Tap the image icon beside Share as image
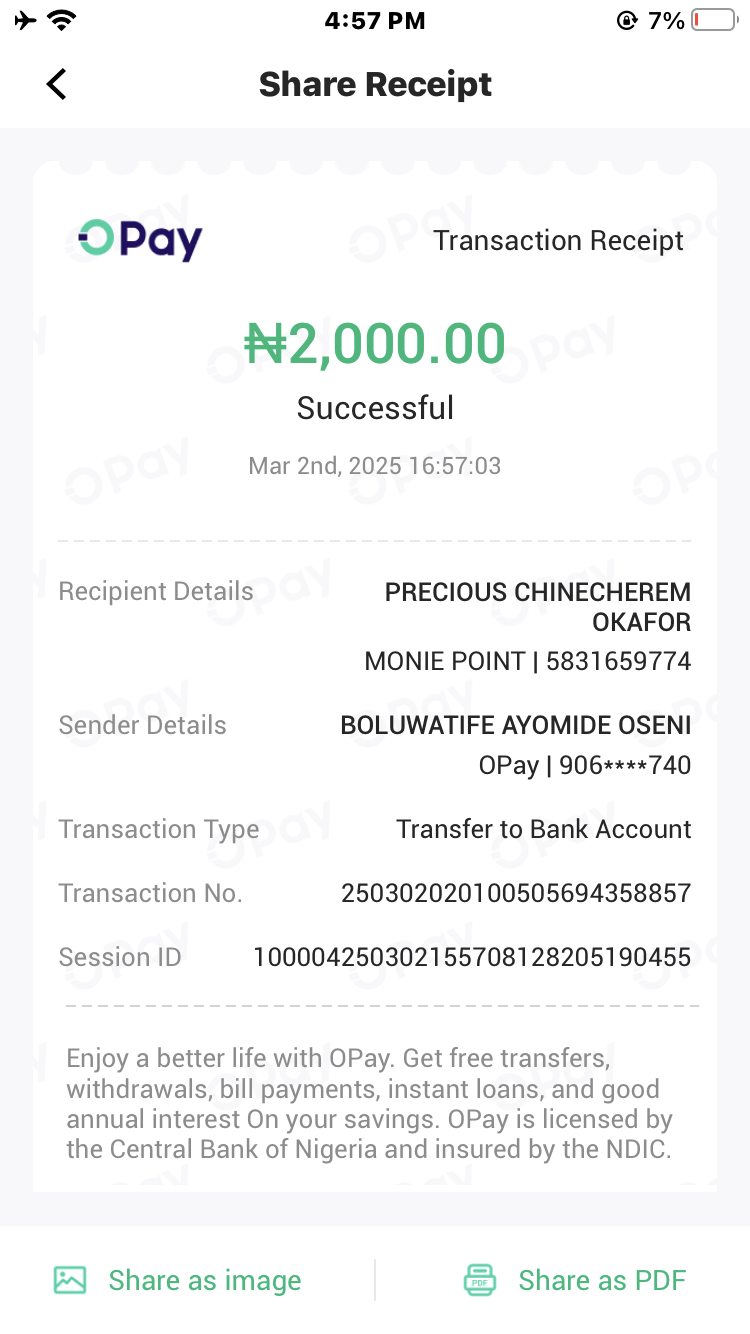The width and height of the screenshot is (750, 1334). point(70,1280)
